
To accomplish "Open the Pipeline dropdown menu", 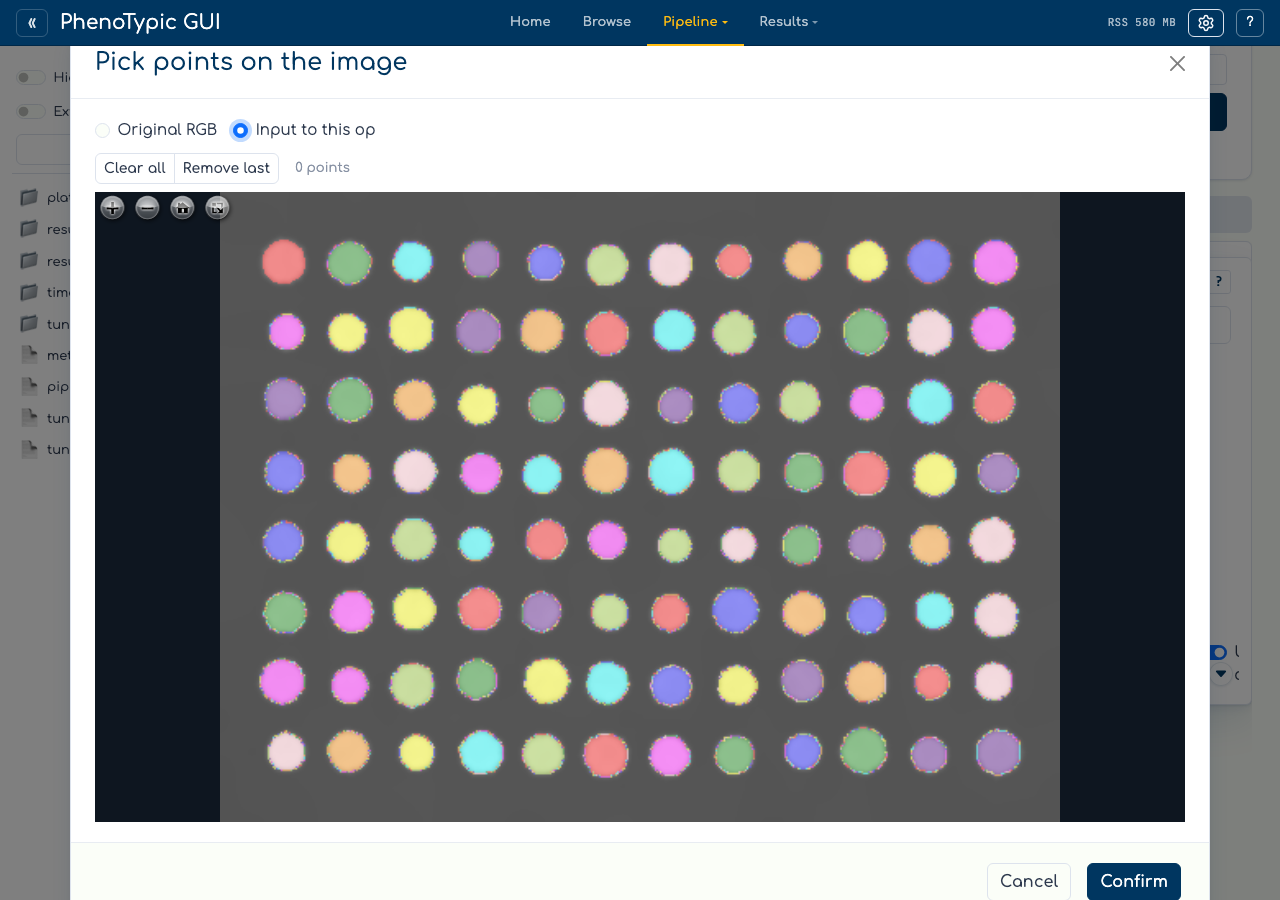I will point(695,22).
